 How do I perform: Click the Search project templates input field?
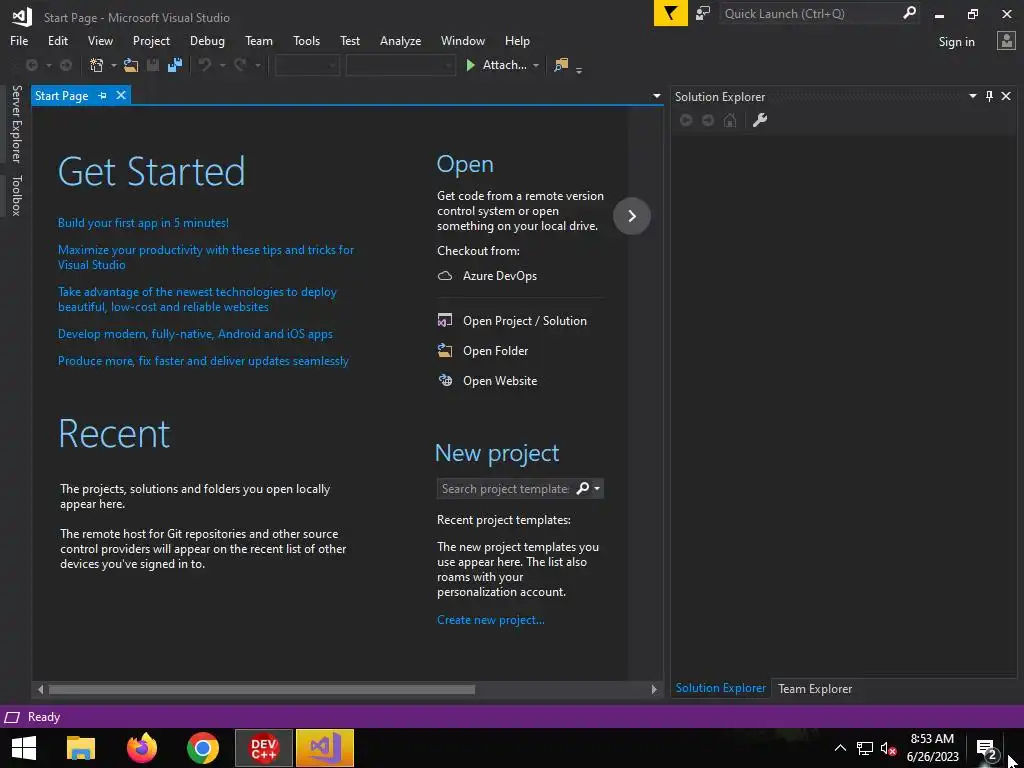coord(505,488)
